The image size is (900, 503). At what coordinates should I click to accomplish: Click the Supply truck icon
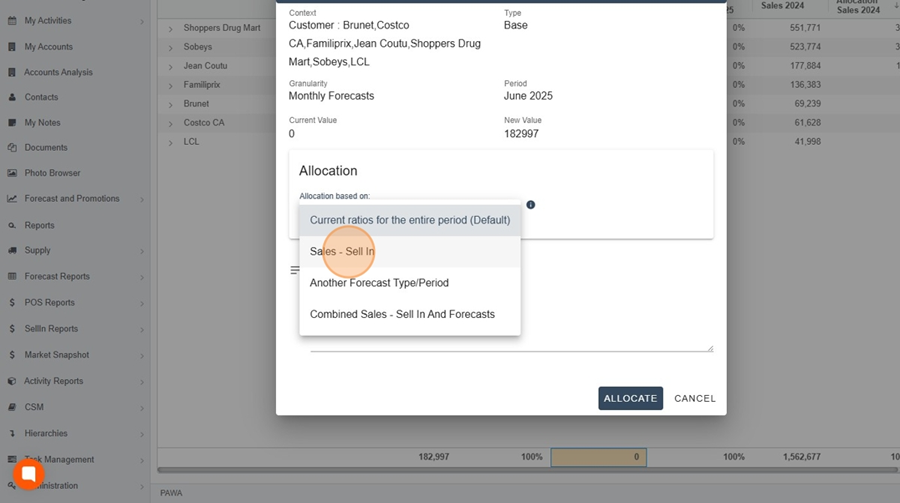(12, 250)
